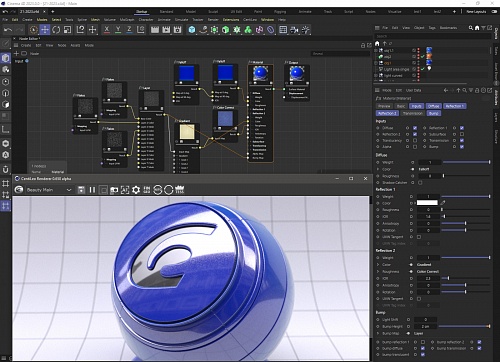Click the green MoGraph cloner icon
Screen dimensions: 500x362
tap(248, 30)
